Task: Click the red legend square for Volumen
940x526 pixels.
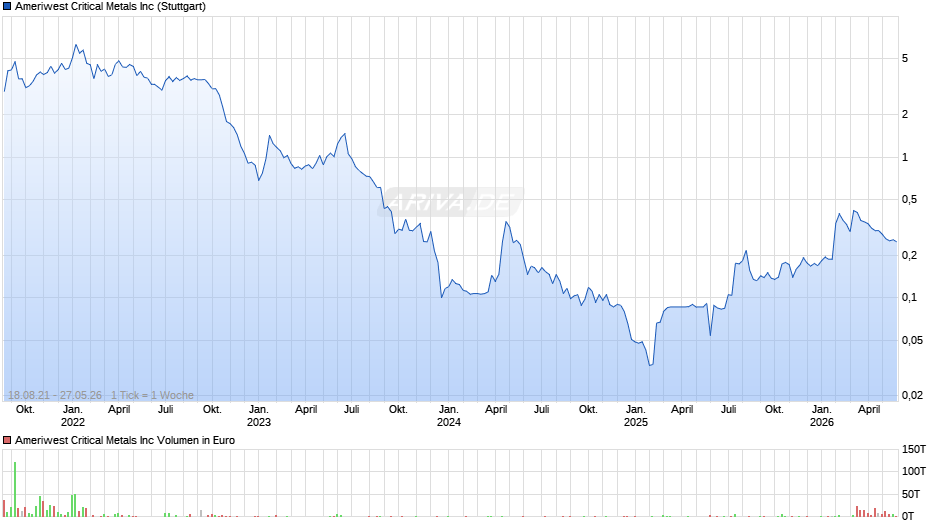Action: [x=7, y=440]
